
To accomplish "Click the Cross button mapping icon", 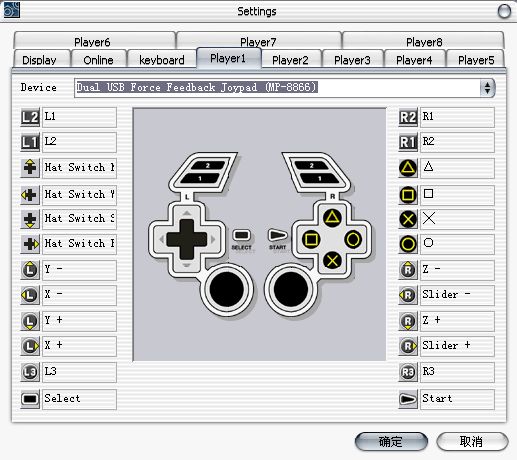I will point(408,219).
